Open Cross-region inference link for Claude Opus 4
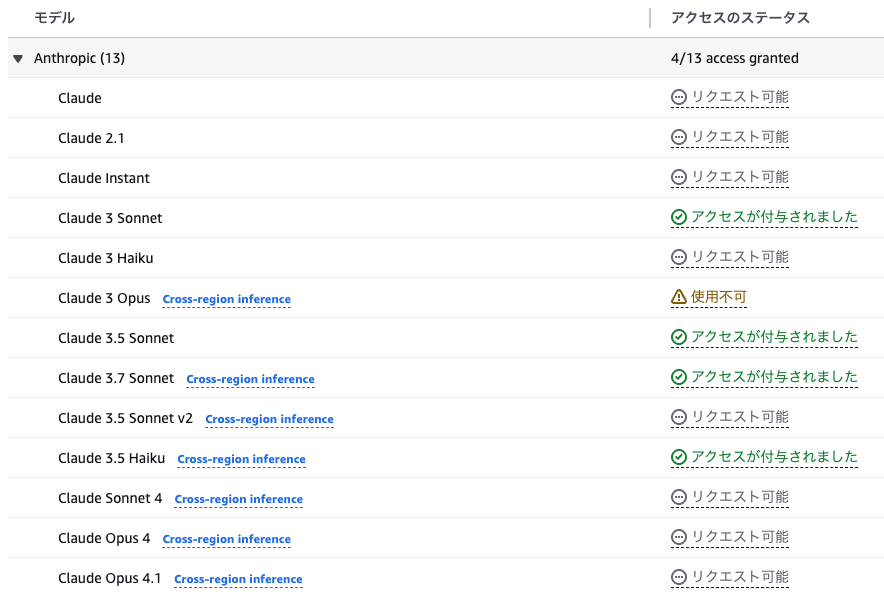The width and height of the screenshot is (884, 598). coord(227,539)
